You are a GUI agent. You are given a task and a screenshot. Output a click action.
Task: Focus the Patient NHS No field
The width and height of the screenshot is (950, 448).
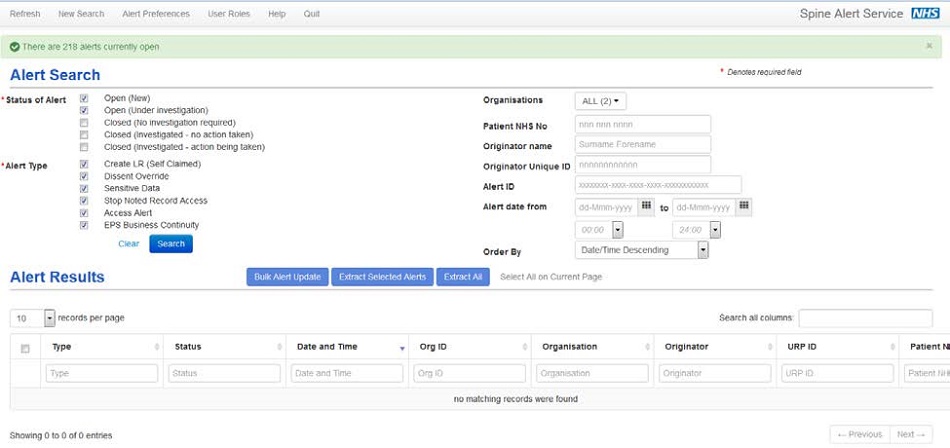643,125
